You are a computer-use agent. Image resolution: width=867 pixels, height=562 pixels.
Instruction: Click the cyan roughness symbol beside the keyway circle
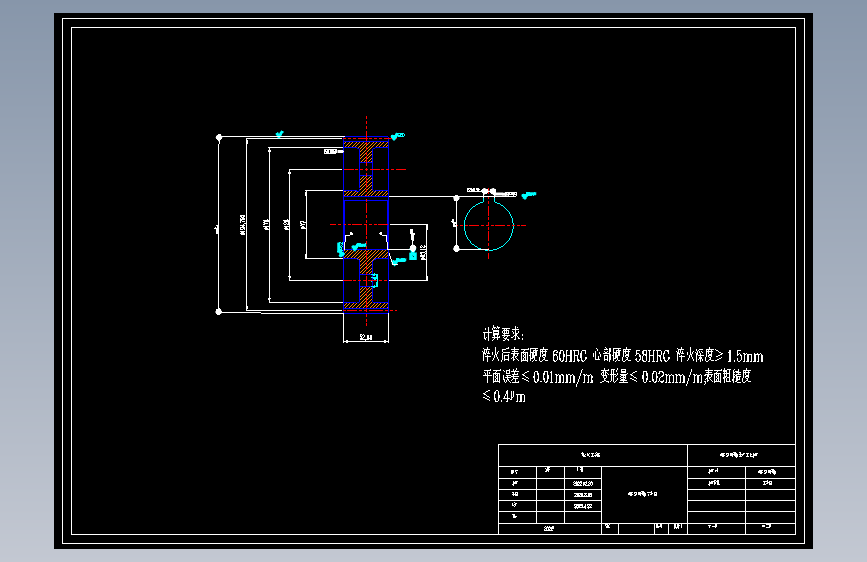[x=529, y=195]
